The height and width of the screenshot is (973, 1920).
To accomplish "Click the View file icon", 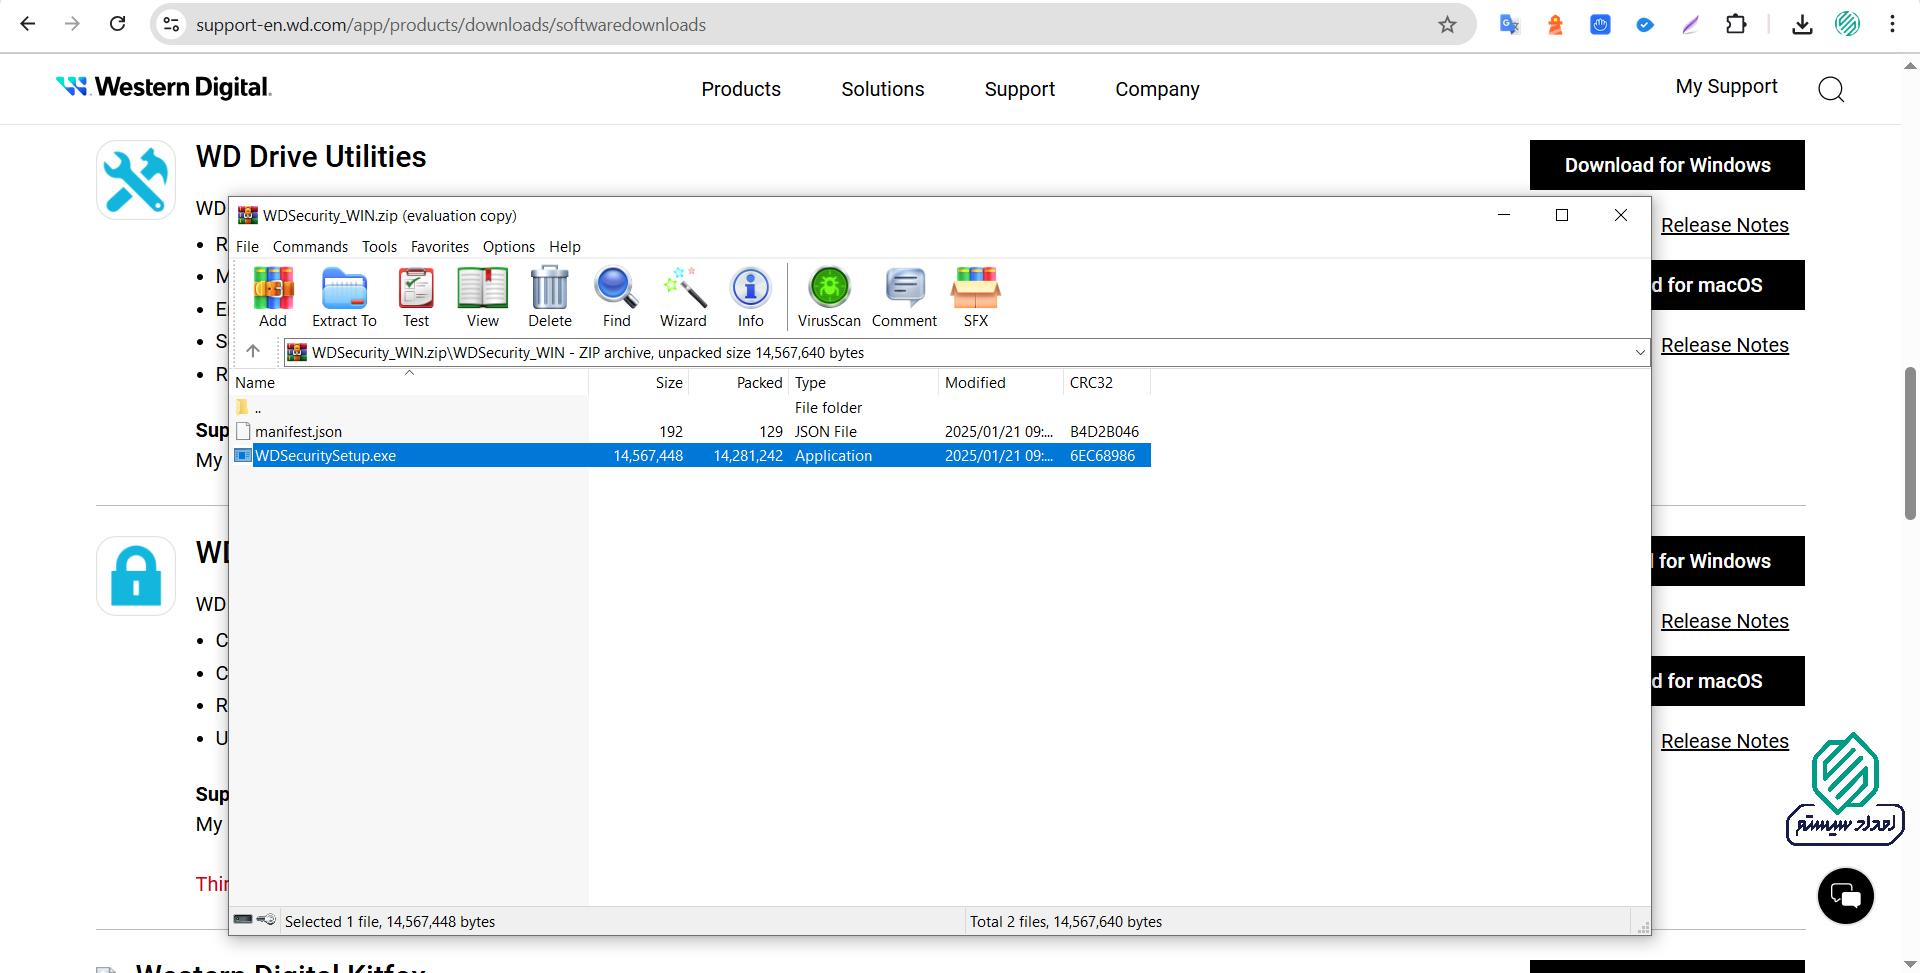I will coord(482,297).
